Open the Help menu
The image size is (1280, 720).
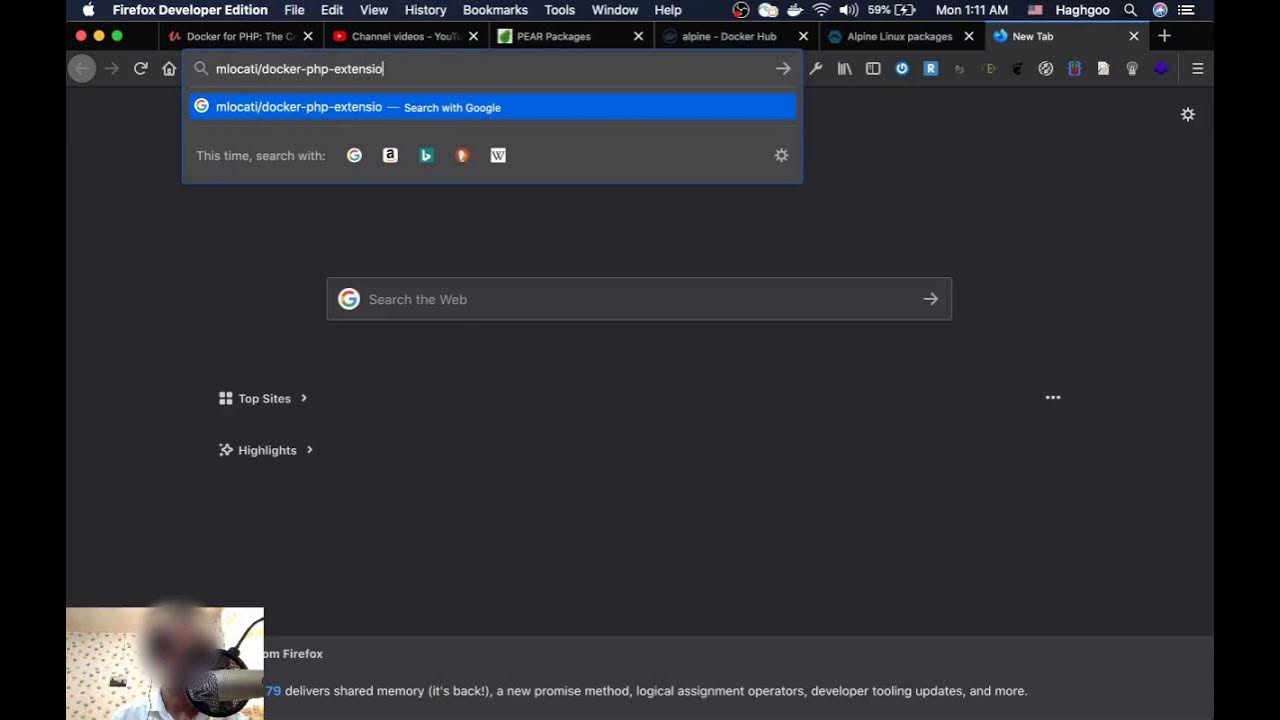pos(668,10)
